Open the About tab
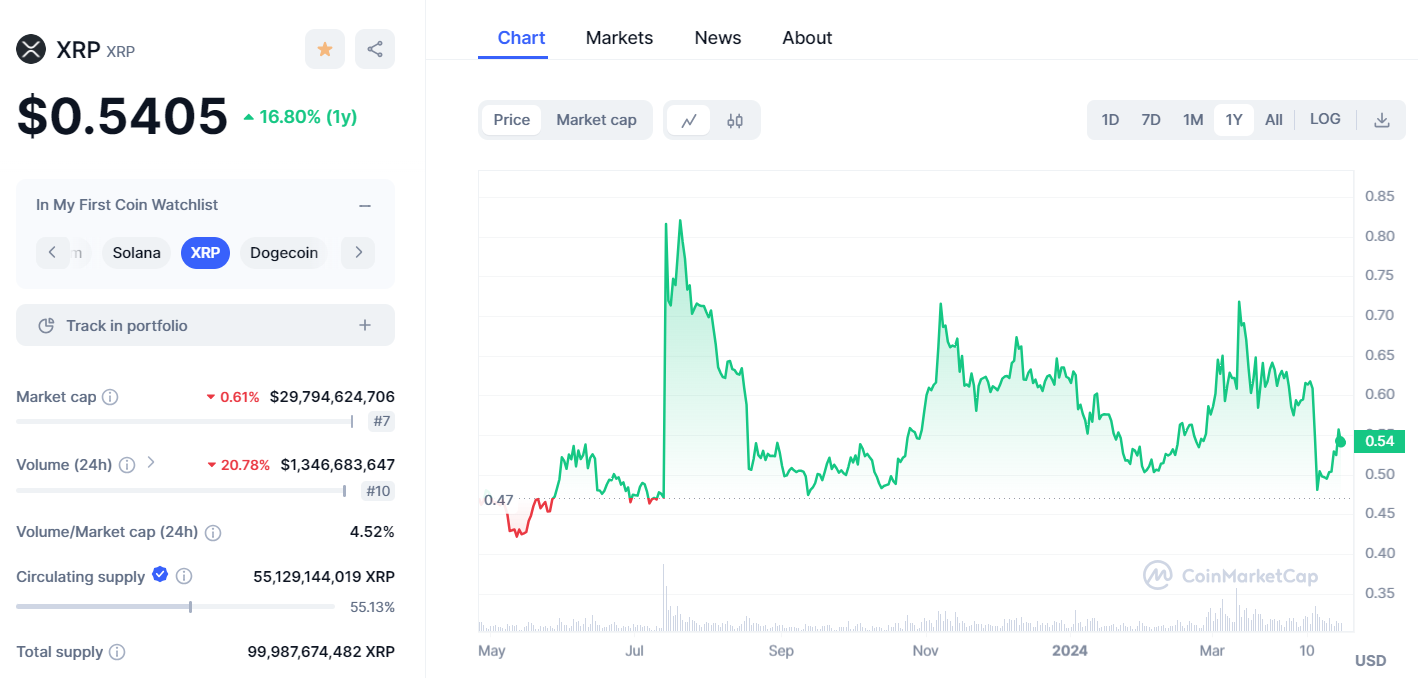This screenshot has width=1418, height=678. tap(807, 38)
